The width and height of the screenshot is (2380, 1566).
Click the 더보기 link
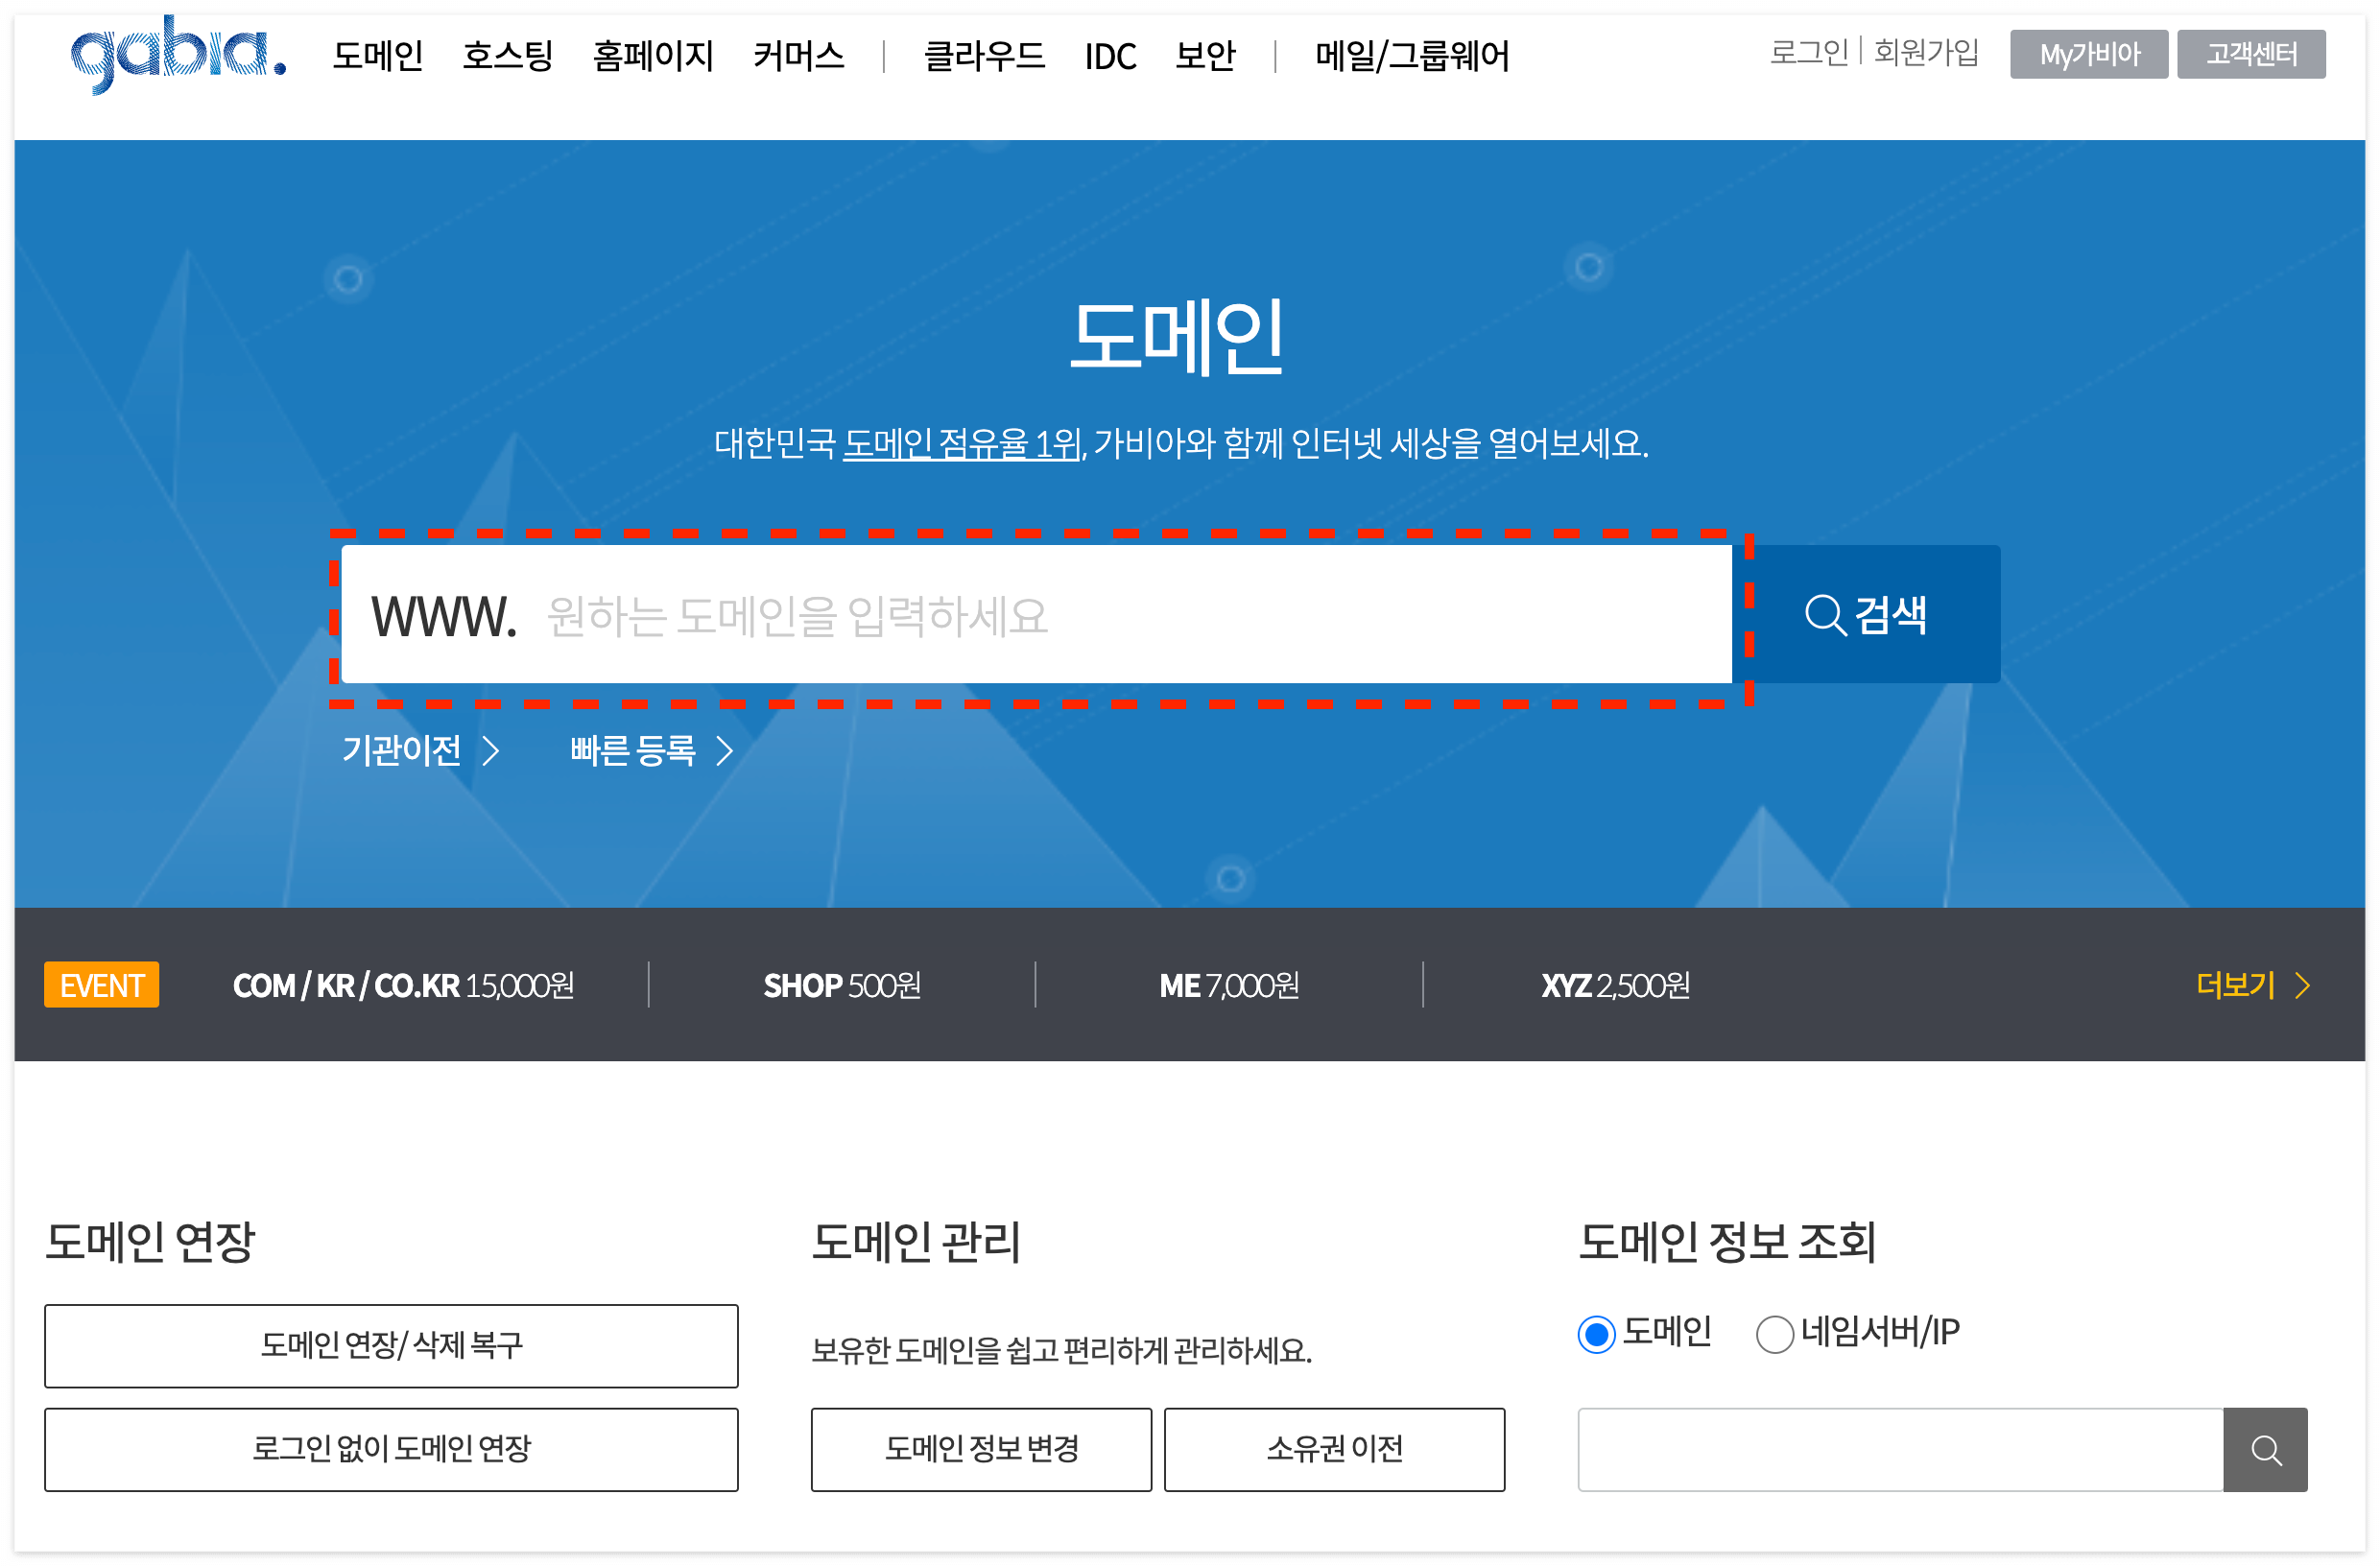[2236, 985]
